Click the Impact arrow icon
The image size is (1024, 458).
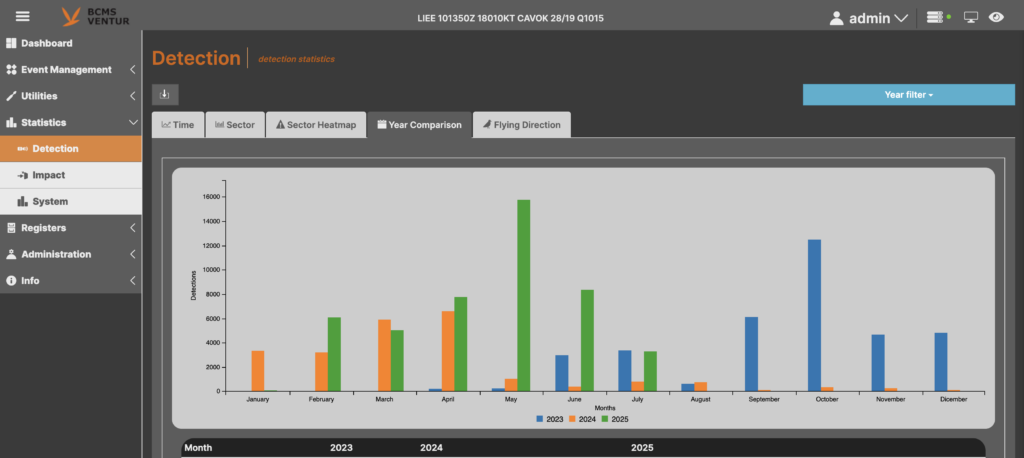[x=23, y=175]
